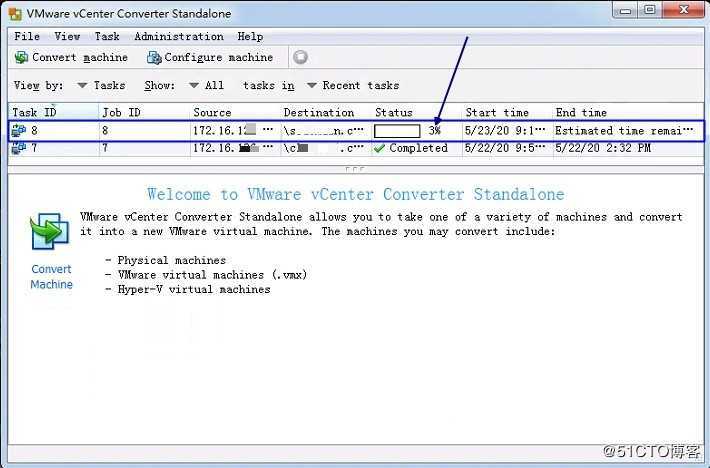Select the Completed status cell of task 7

tap(416, 148)
